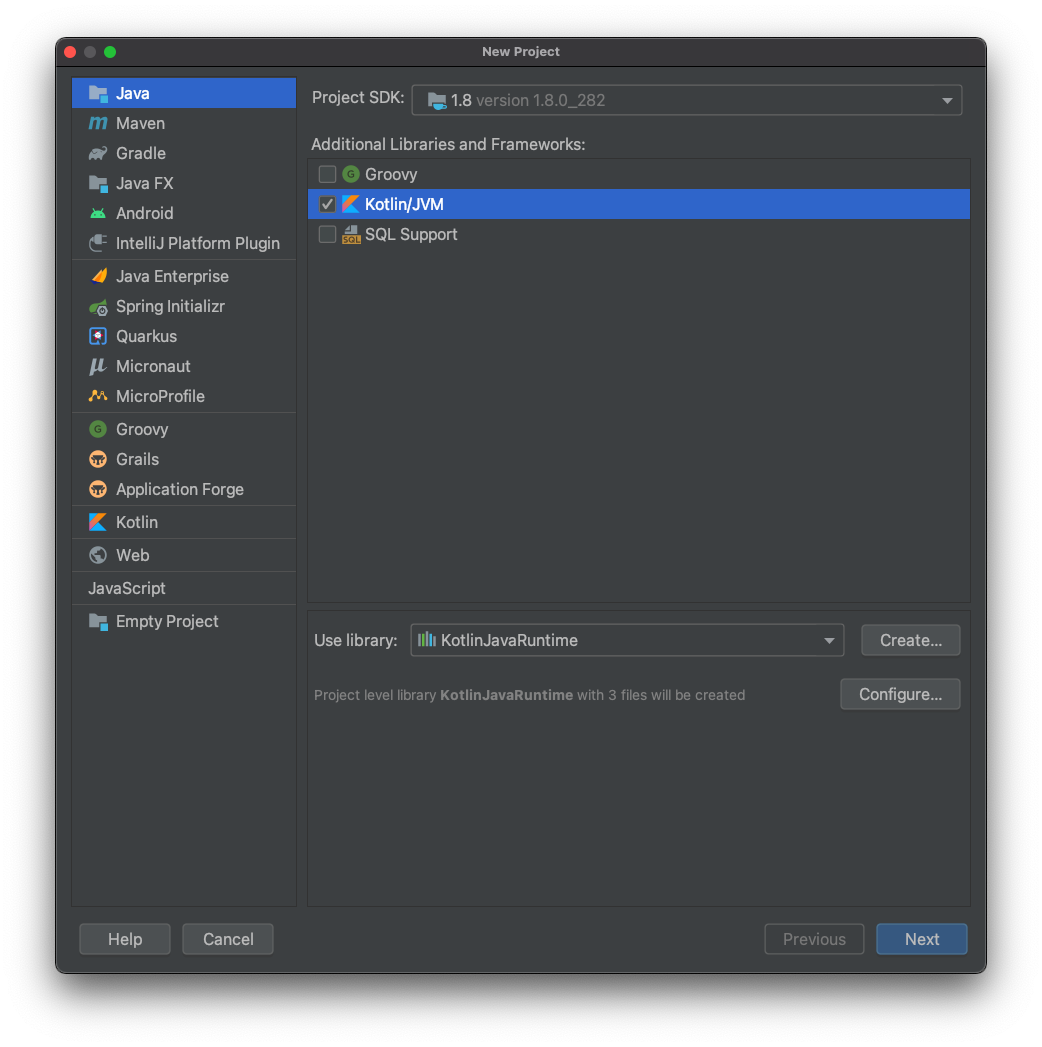Click the KotlinJavaRuntime library icon
1042x1047 pixels.
click(427, 640)
